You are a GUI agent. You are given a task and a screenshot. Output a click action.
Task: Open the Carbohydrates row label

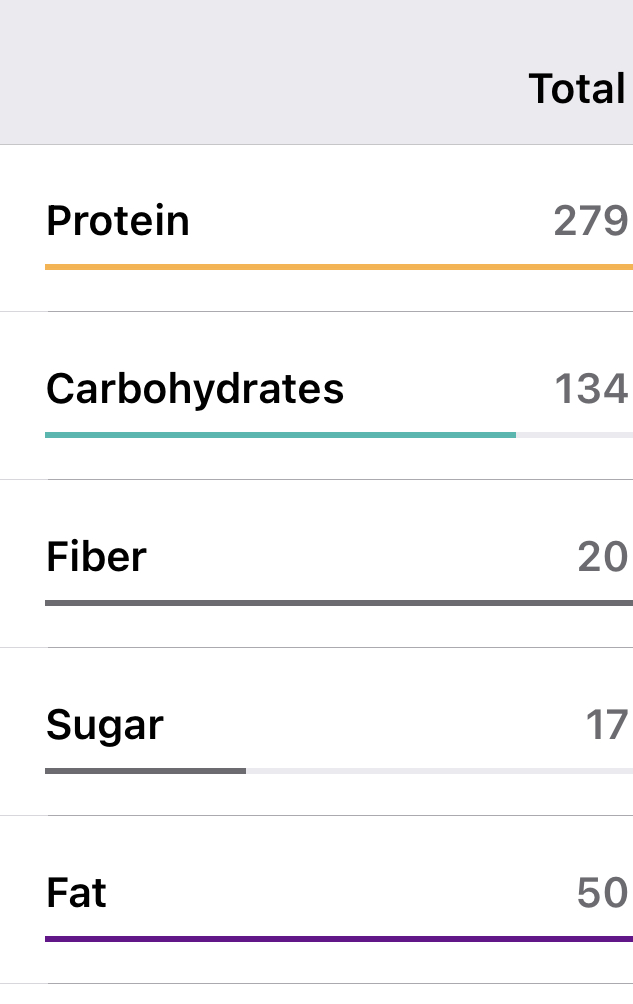coord(195,389)
